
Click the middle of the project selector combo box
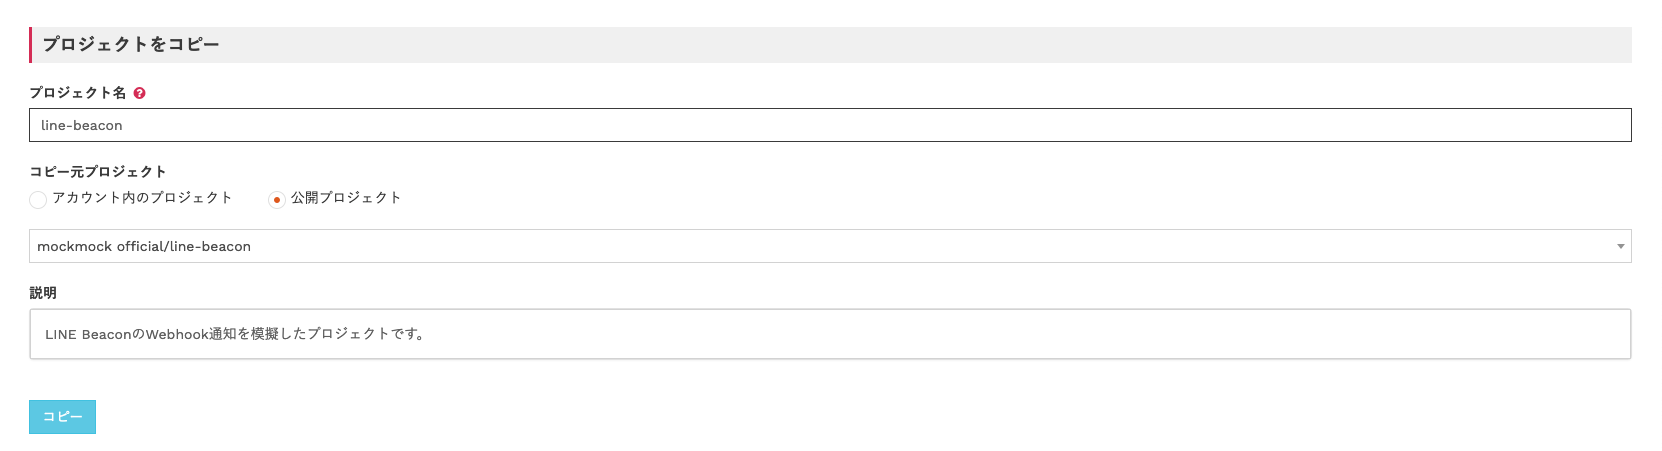[x=830, y=246]
